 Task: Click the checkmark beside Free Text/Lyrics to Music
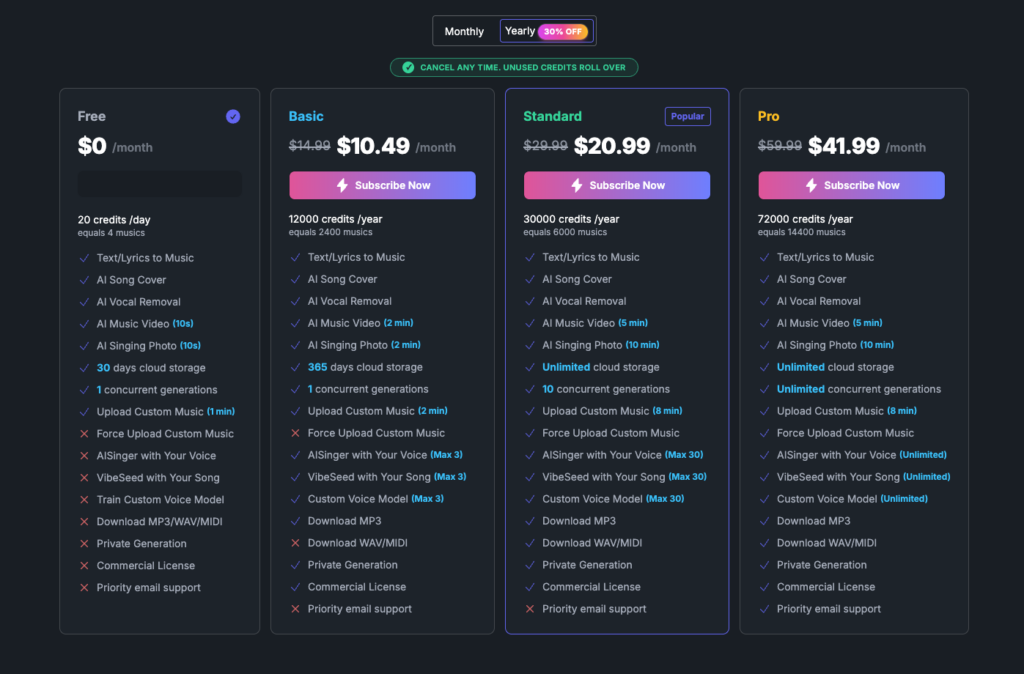(x=84, y=258)
